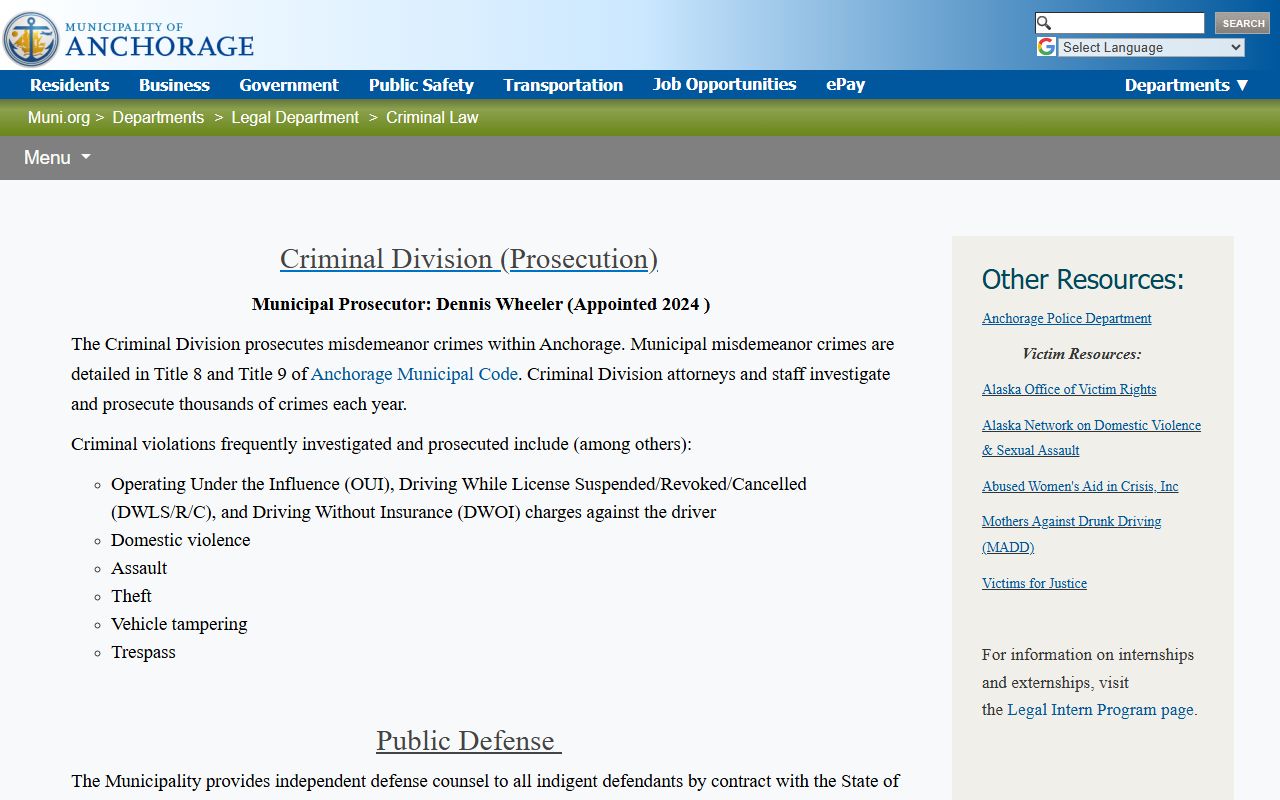The height and width of the screenshot is (800, 1280).
Task: Click the SEARCH button
Action: [1242, 23]
